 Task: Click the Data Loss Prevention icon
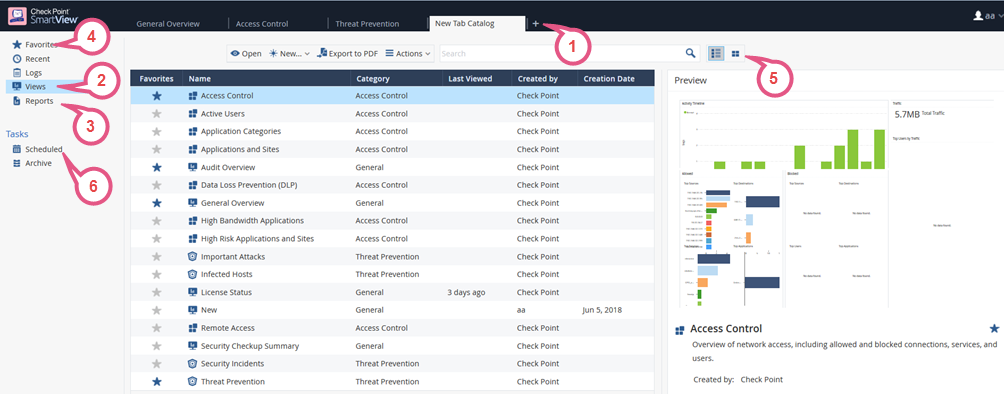pyautogui.click(x=193, y=185)
